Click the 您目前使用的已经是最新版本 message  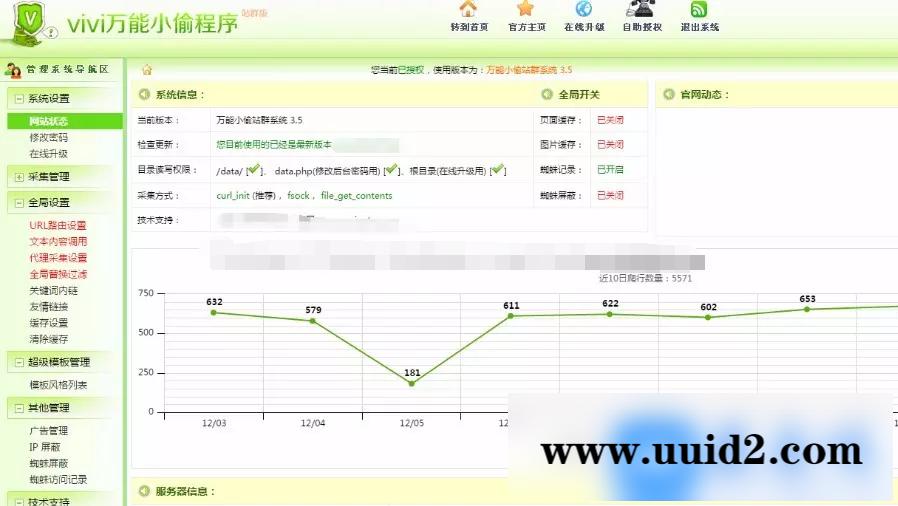(x=274, y=145)
